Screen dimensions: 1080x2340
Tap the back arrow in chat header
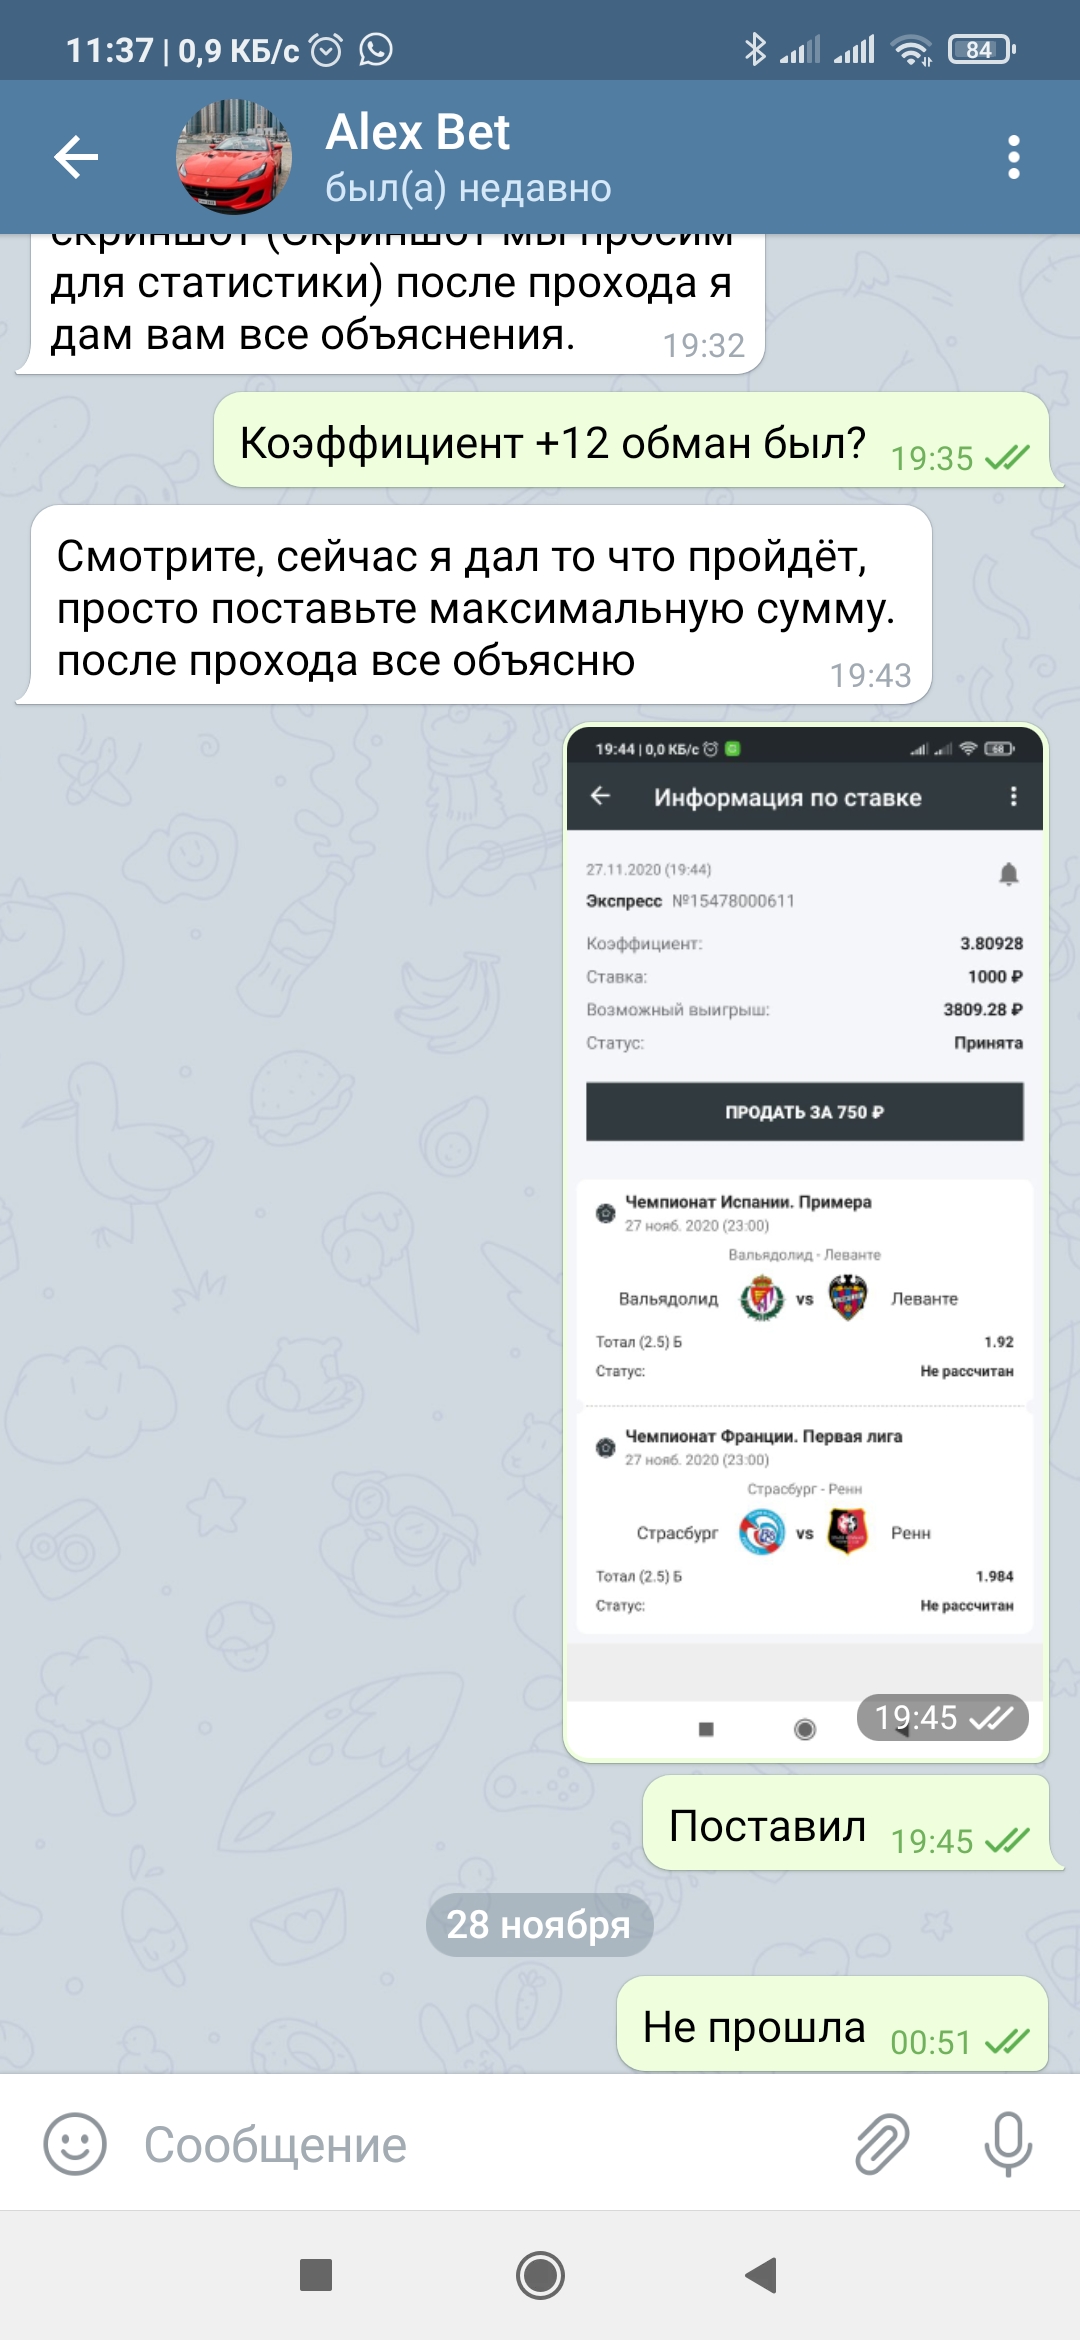(x=76, y=157)
